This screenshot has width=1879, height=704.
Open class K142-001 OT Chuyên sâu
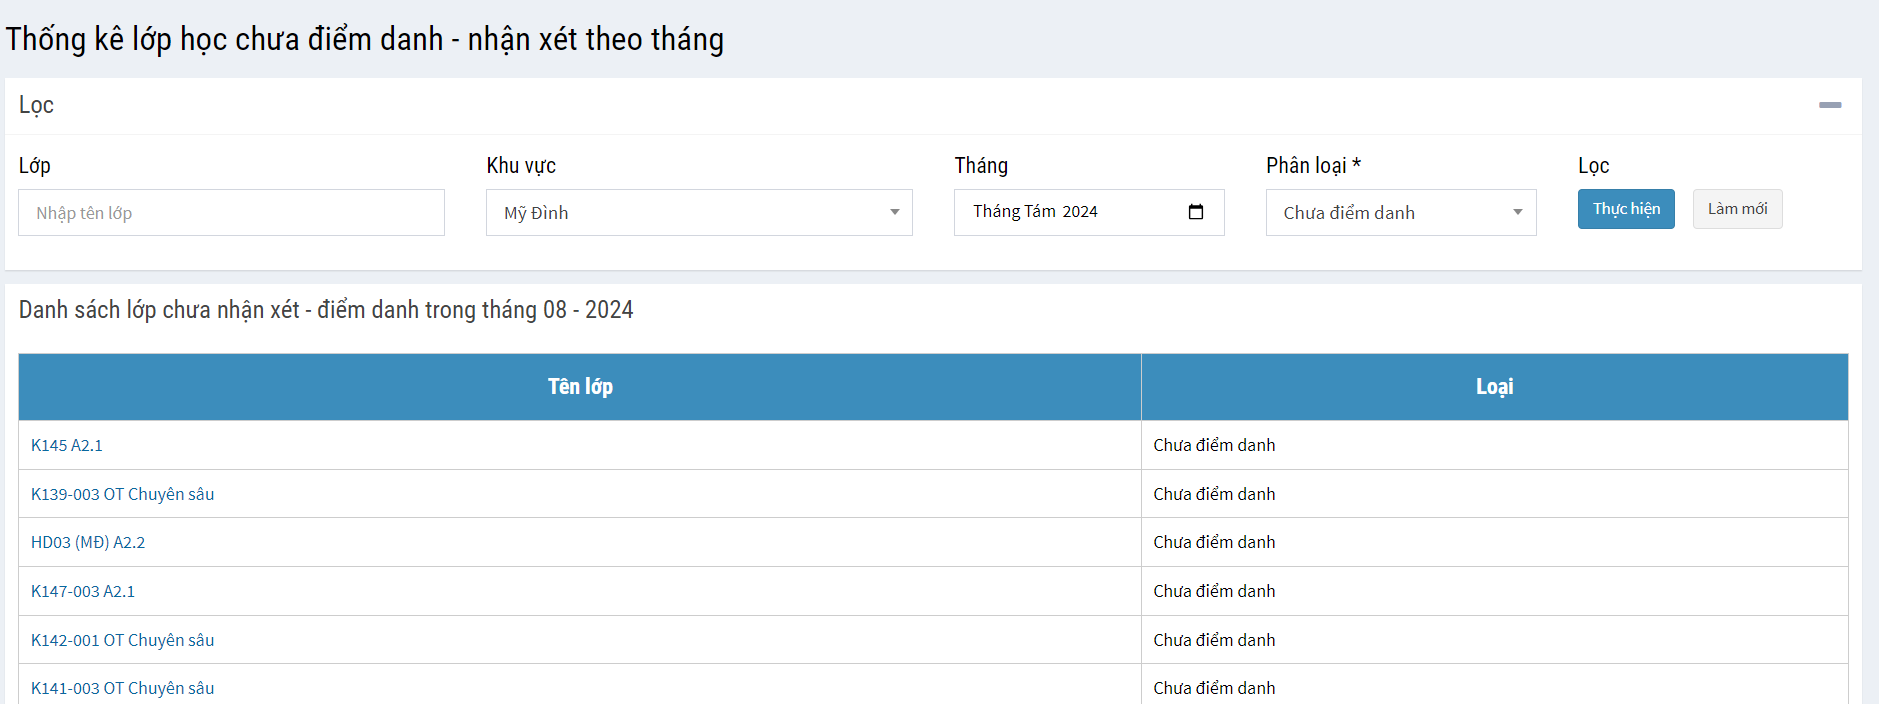(122, 640)
